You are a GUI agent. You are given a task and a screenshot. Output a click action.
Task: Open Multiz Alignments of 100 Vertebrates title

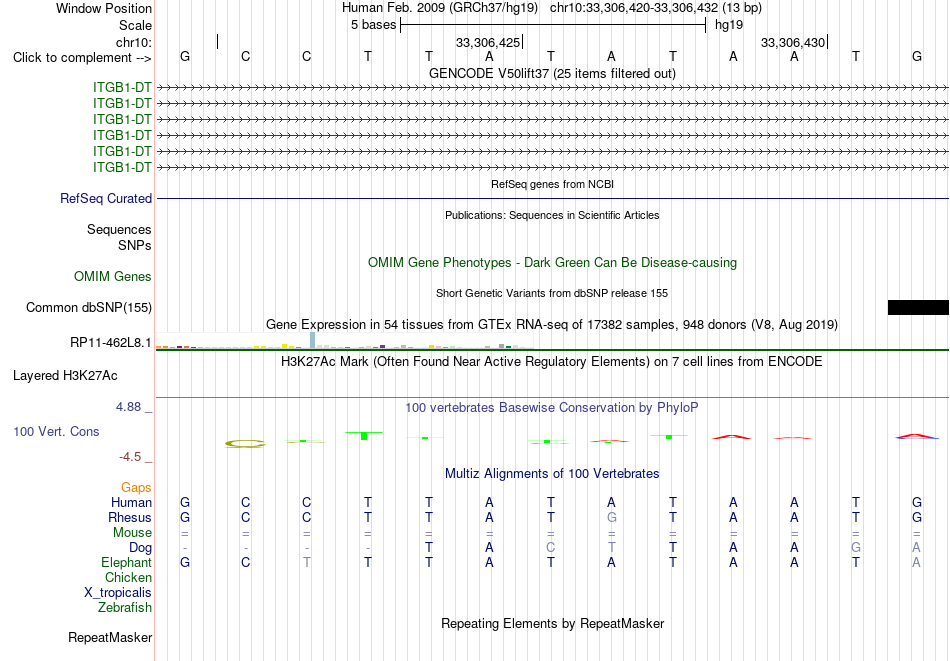pos(552,474)
